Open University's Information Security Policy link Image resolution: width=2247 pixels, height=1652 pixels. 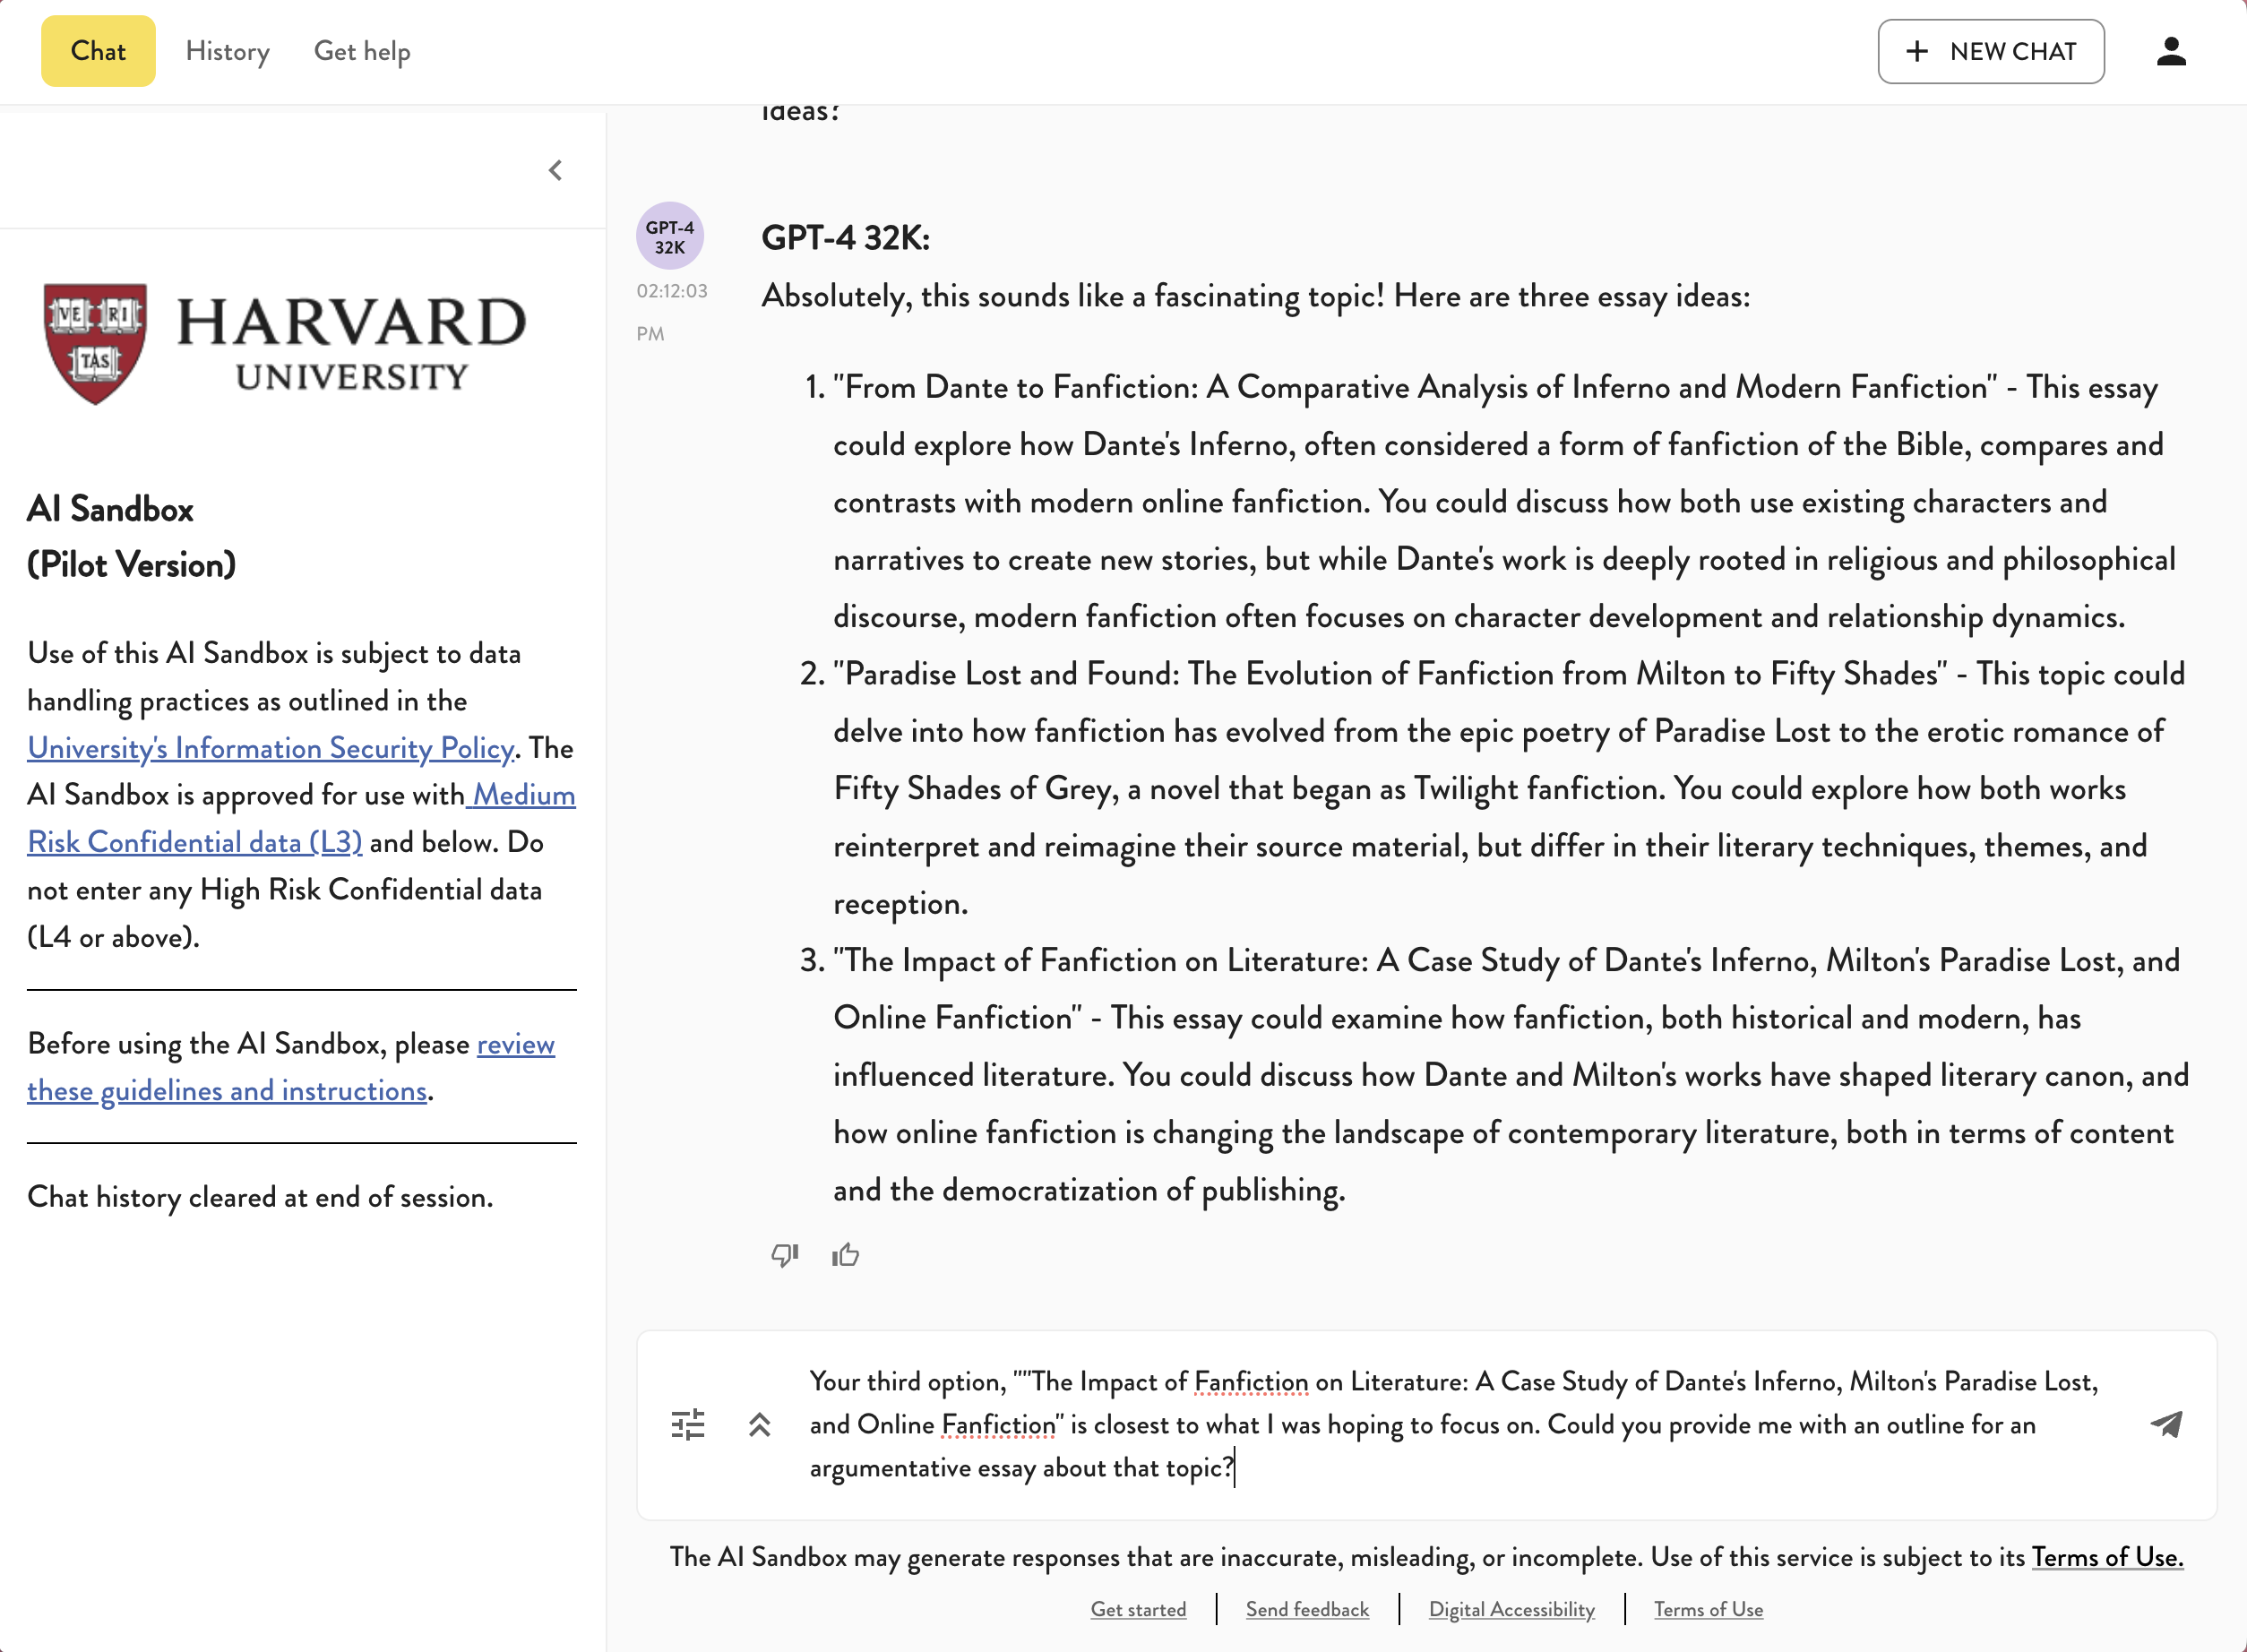[270, 748]
